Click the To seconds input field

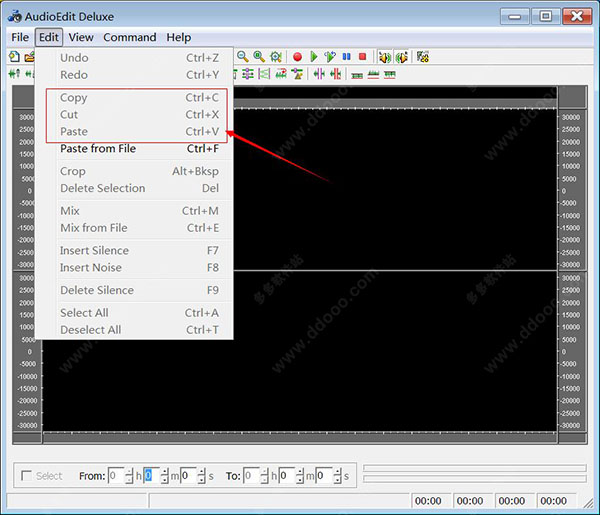pyautogui.click(x=324, y=476)
